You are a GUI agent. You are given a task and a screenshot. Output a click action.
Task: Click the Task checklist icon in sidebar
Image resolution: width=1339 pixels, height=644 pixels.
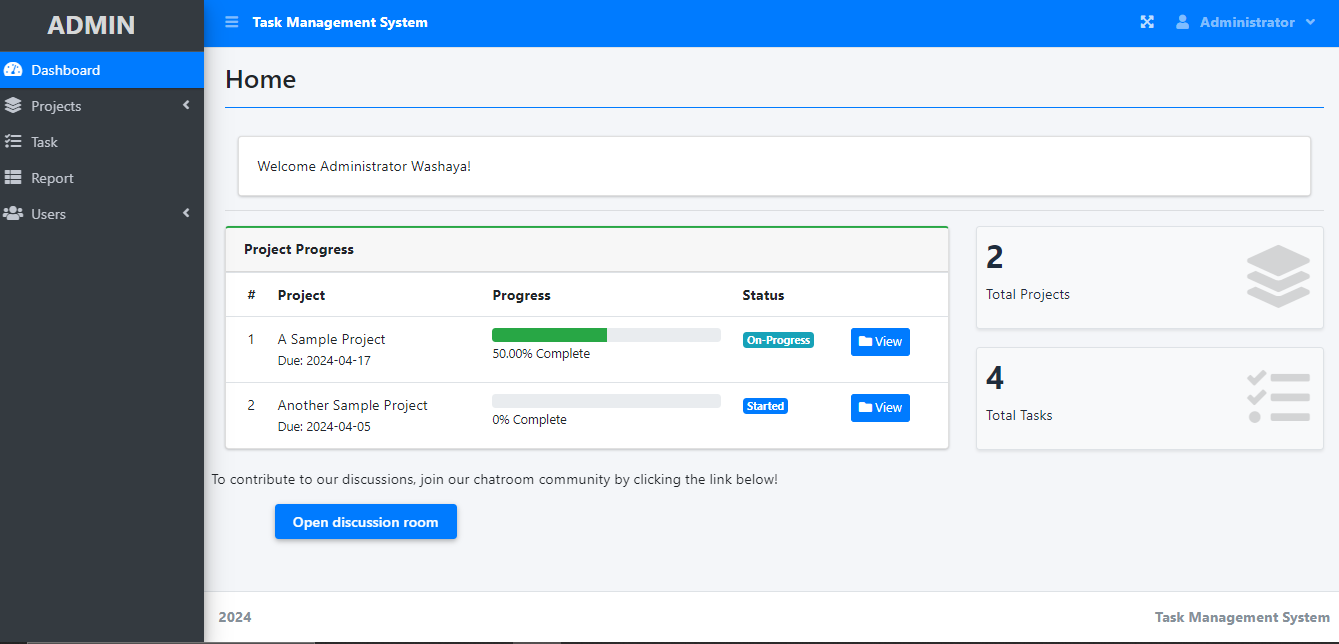13,142
